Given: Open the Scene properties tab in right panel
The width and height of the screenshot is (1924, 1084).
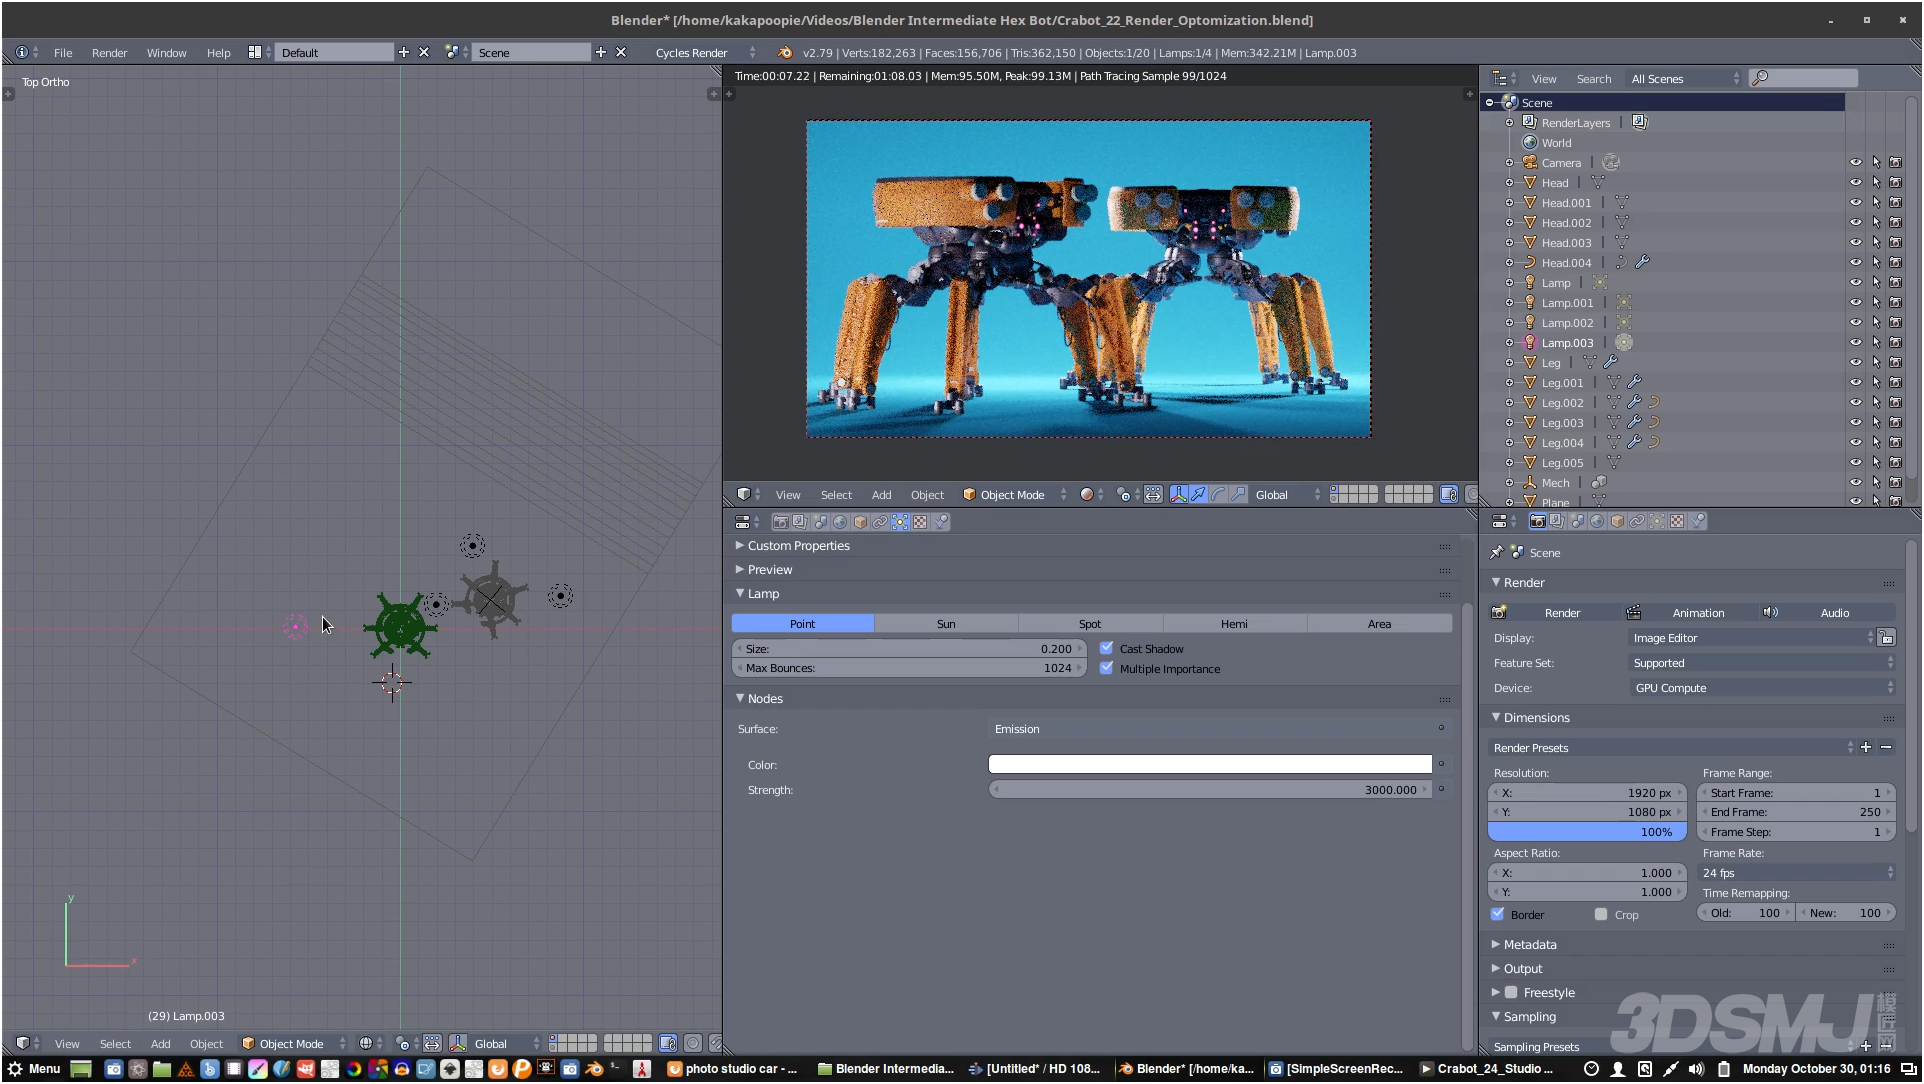Looking at the screenshot, I should 1577,522.
